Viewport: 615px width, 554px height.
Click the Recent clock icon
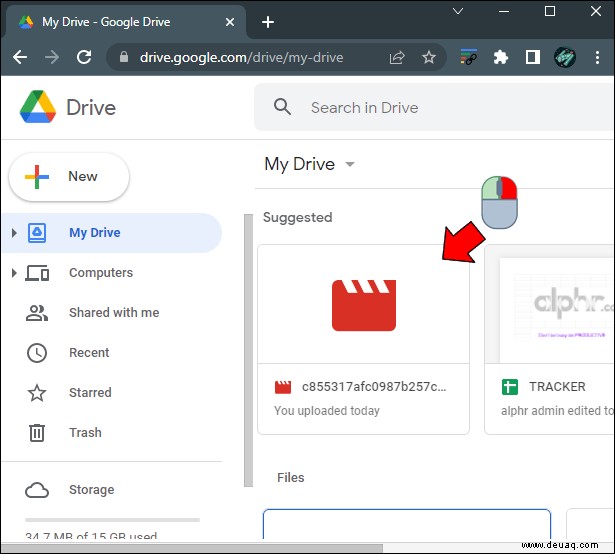click(x=37, y=353)
